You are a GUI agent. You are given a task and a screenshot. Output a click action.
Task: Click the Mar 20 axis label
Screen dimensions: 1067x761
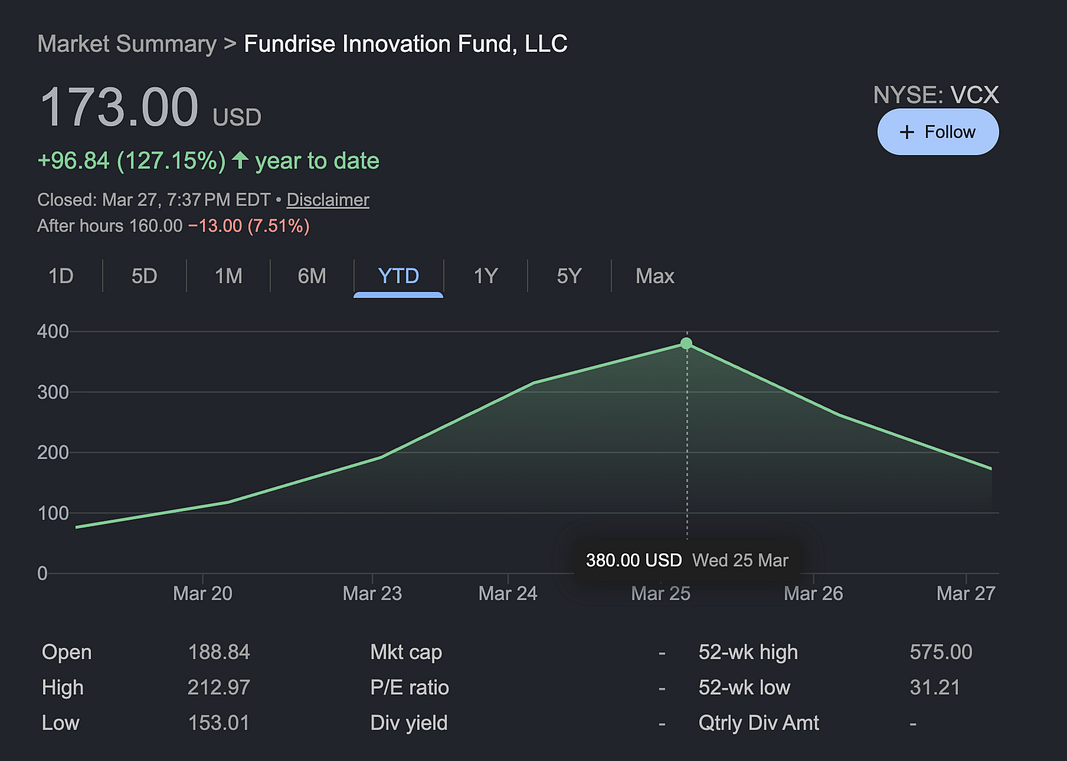click(203, 594)
